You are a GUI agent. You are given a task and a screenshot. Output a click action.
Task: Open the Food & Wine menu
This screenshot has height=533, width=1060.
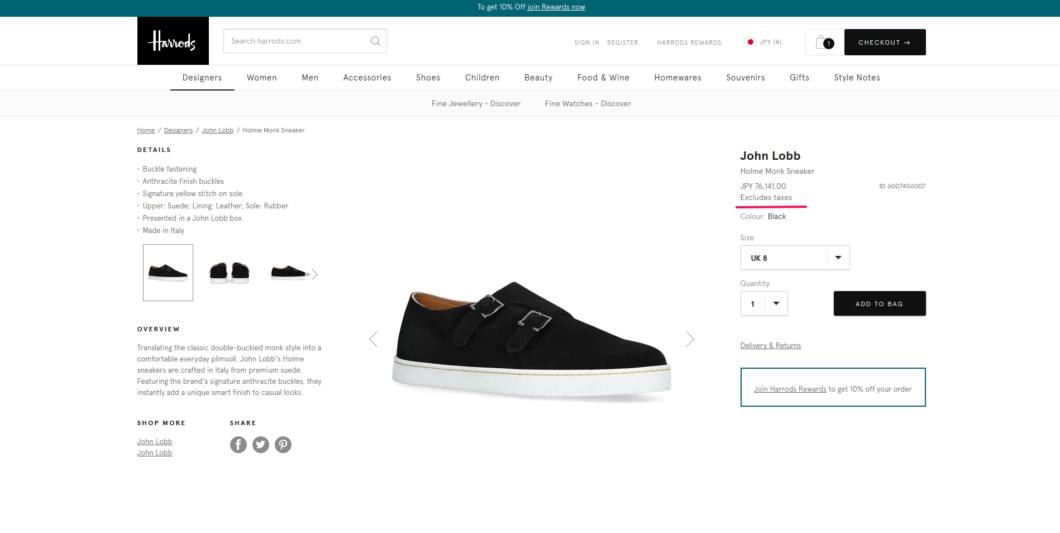pos(603,78)
